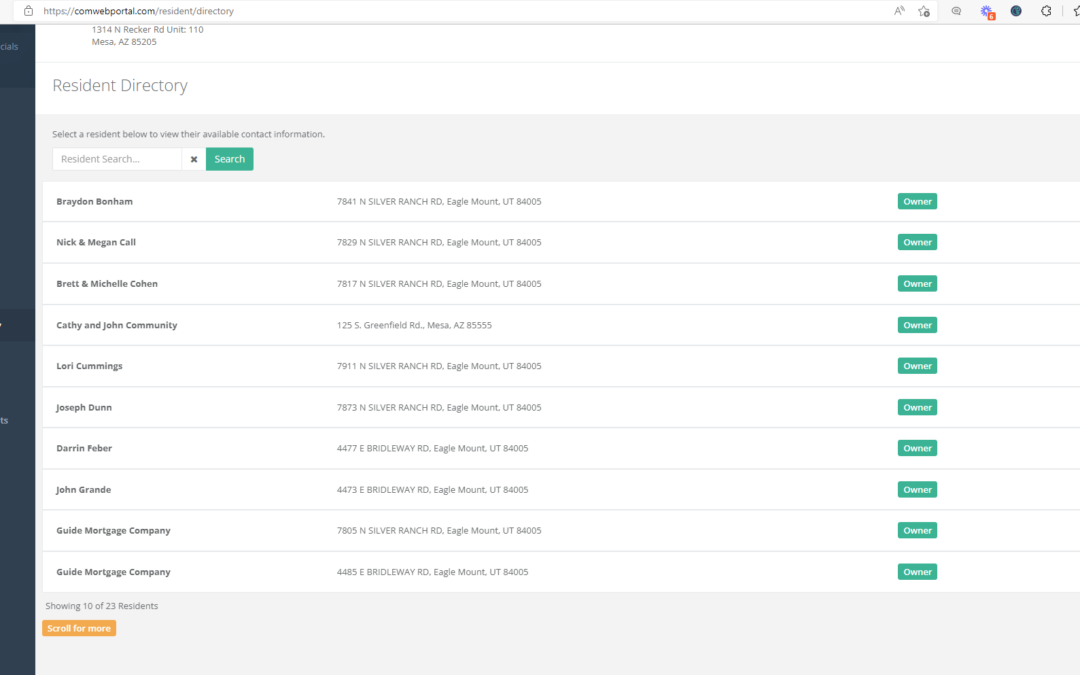Type in the Resident Search field
The width and height of the screenshot is (1080, 675).
tap(117, 159)
